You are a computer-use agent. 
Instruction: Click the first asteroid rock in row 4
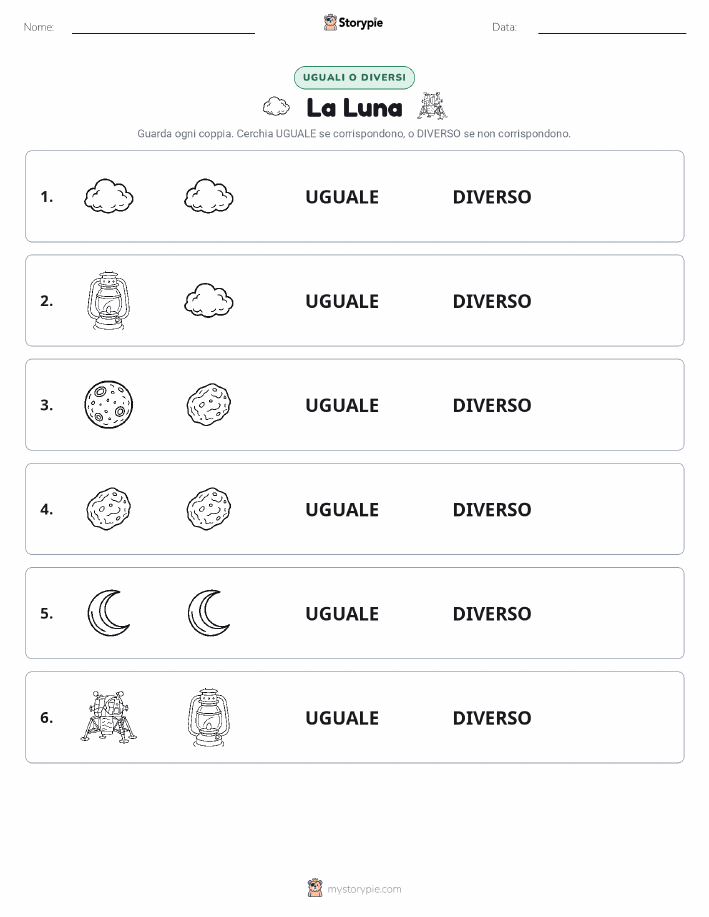click(x=109, y=509)
